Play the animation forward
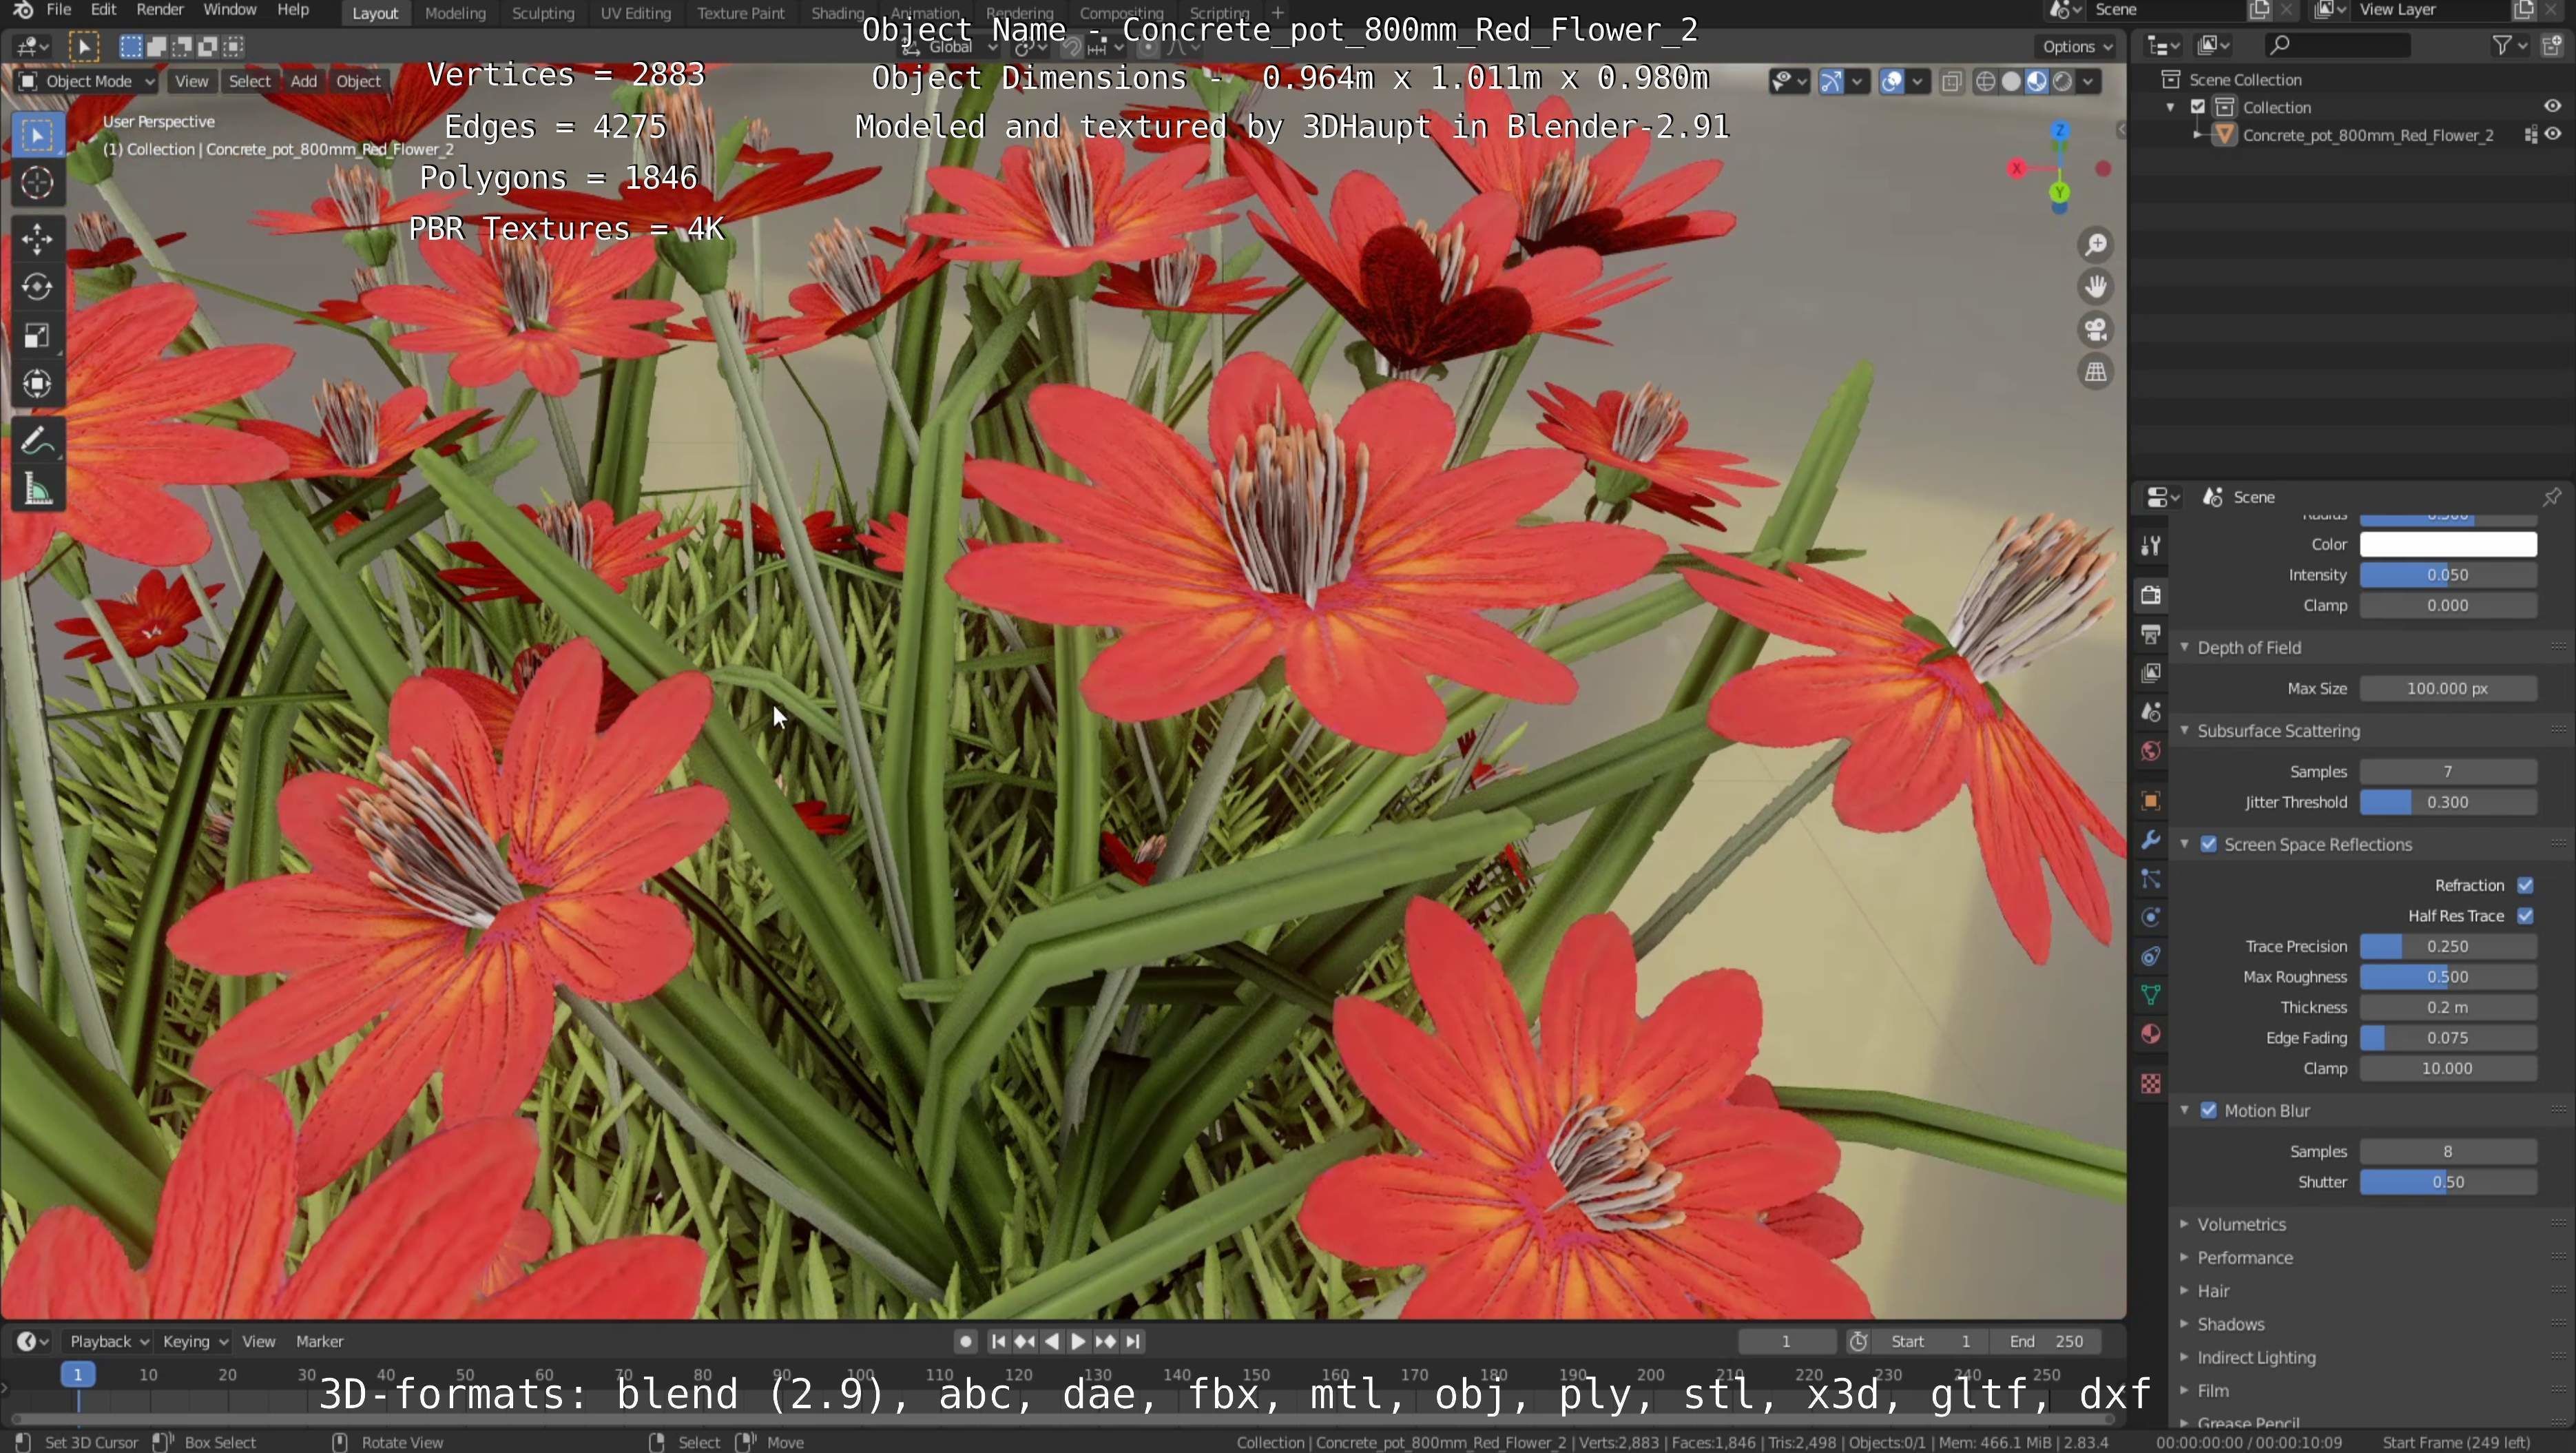Viewport: 2576px width, 1453px height. [x=1078, y=1342]
